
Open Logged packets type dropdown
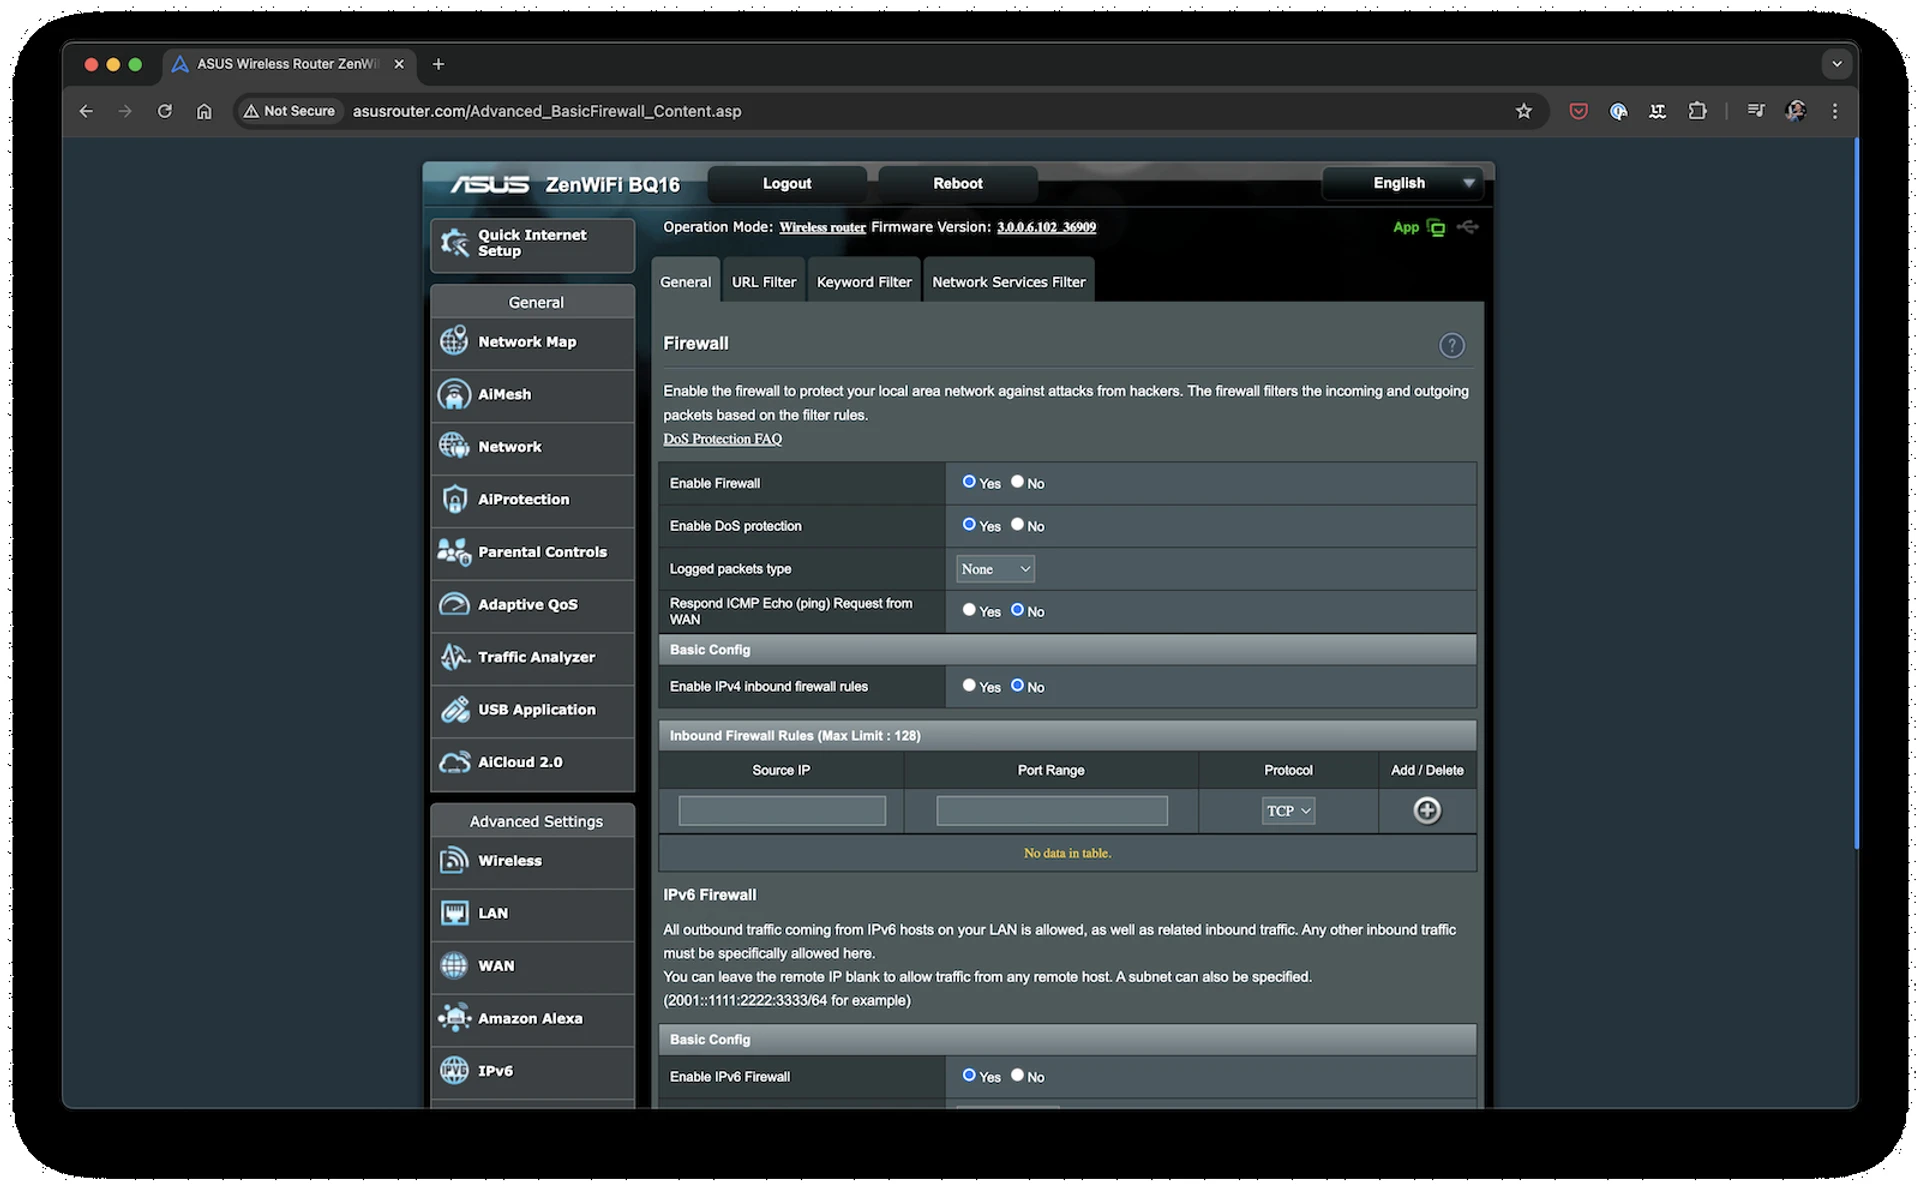(x=995, y=569)
